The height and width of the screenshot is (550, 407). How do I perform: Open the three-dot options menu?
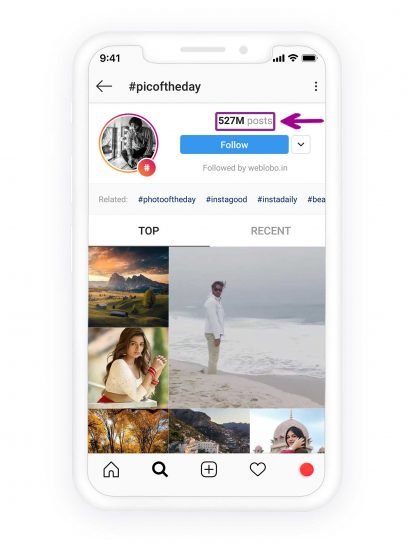pyautogui.click(x=316, y=86)
